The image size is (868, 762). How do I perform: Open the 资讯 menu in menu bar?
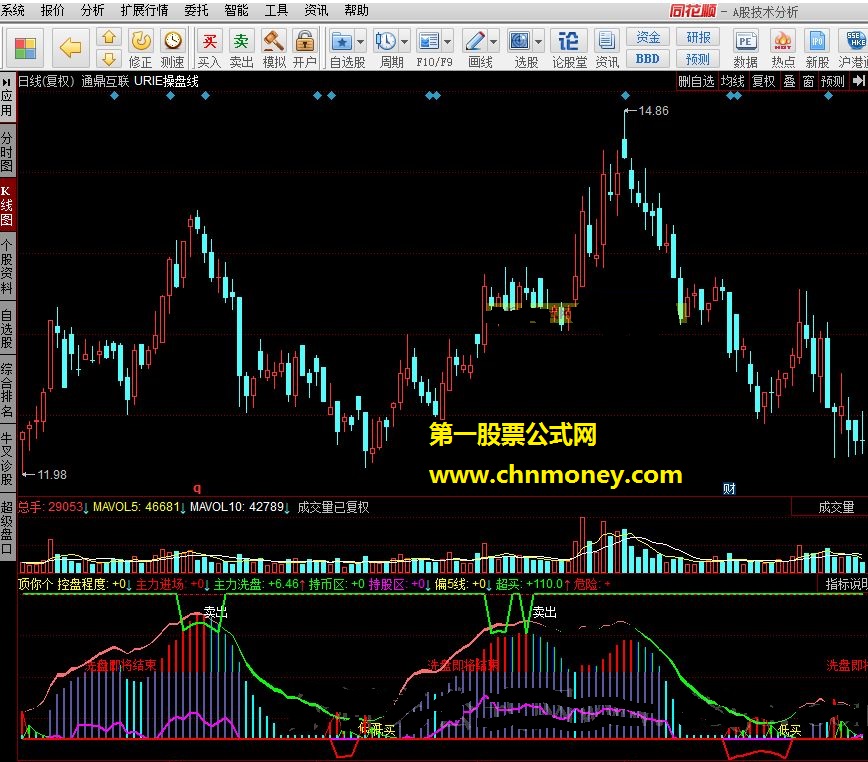tap(316, 10)
